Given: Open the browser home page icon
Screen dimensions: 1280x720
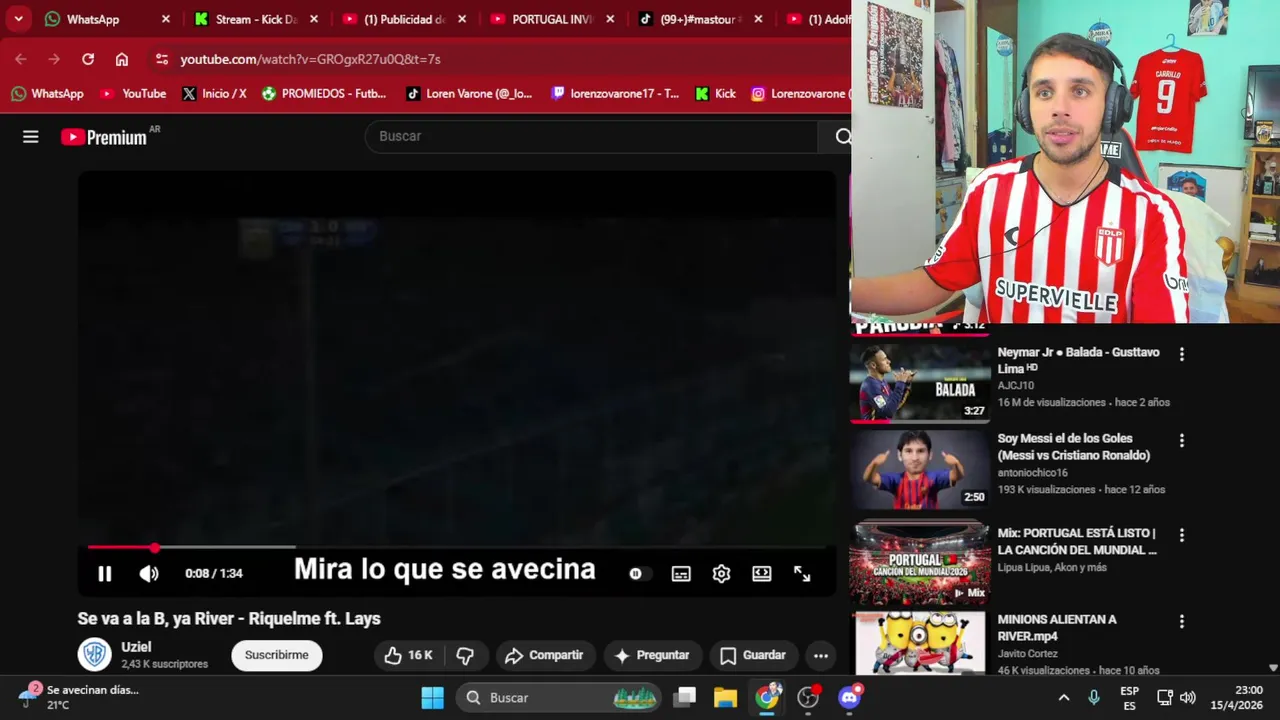Looking at the screenshot, I should pyautogui.click(x=122, y=59).
